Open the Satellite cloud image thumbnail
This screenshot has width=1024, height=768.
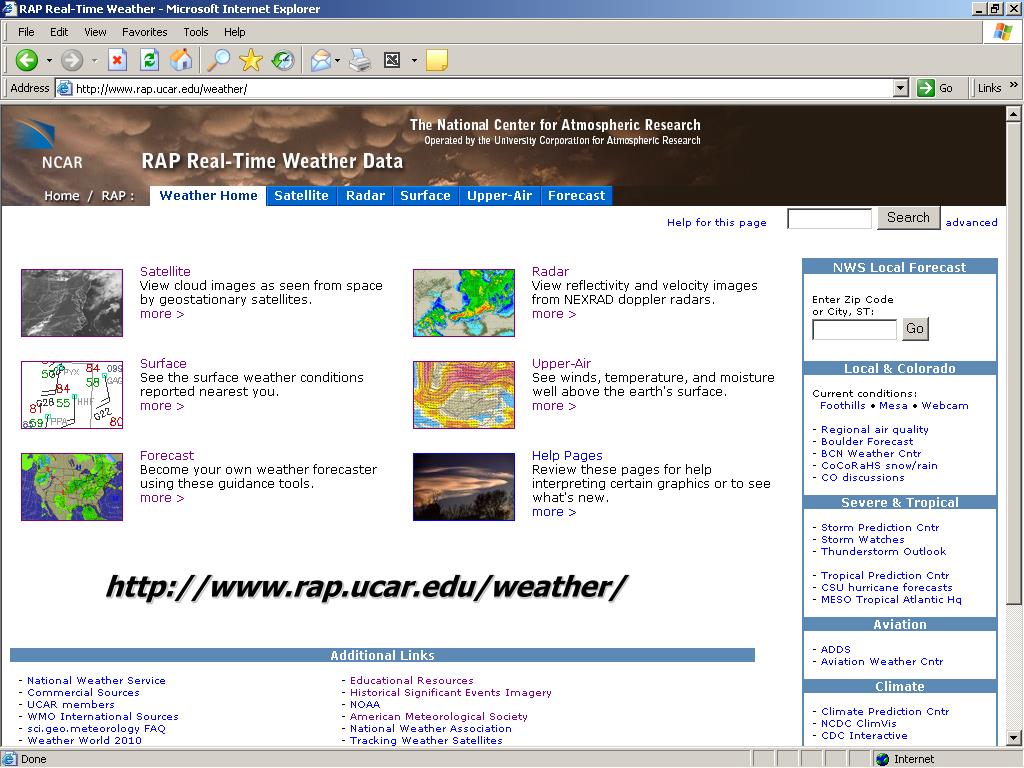click(72, 303)
